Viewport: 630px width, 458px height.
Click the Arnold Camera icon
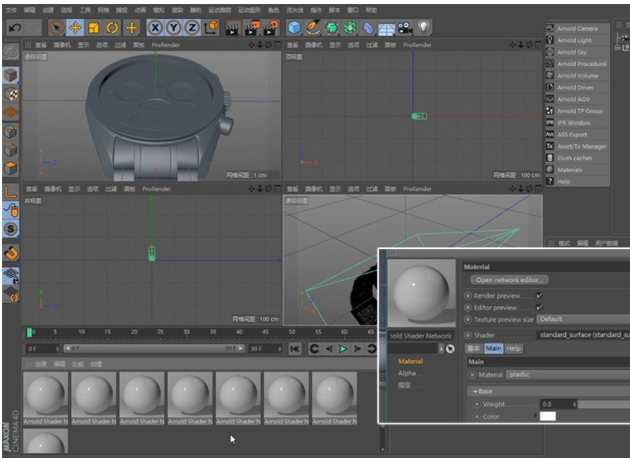[550, 28]
